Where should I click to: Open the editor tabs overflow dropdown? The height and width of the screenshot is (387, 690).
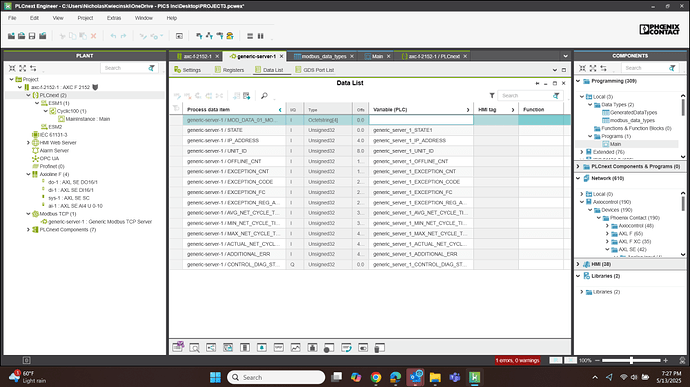[x=565, y=56]
